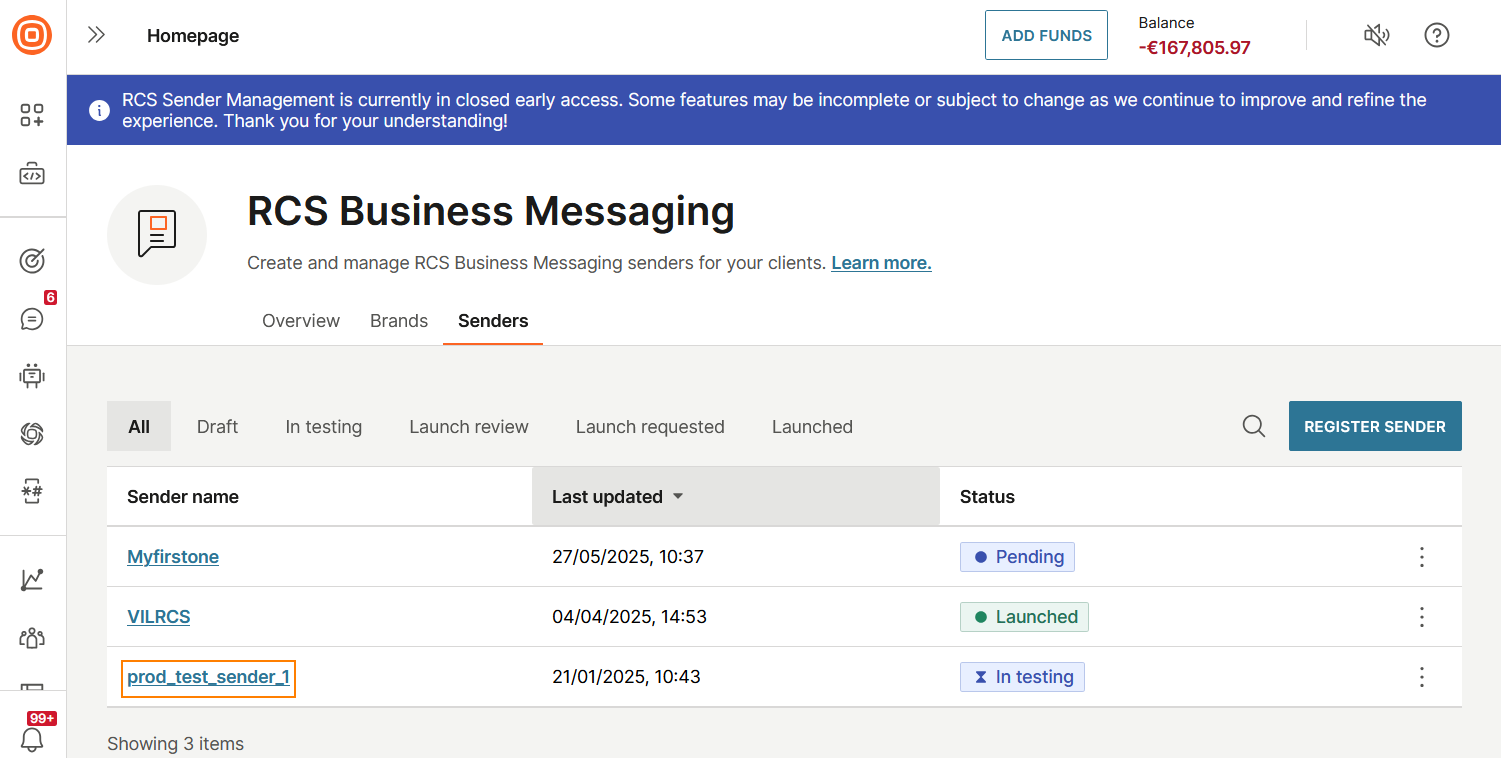Screen dimensions: 1501x758
Task: Open the help question mark icon
Action: point(1437,35)
